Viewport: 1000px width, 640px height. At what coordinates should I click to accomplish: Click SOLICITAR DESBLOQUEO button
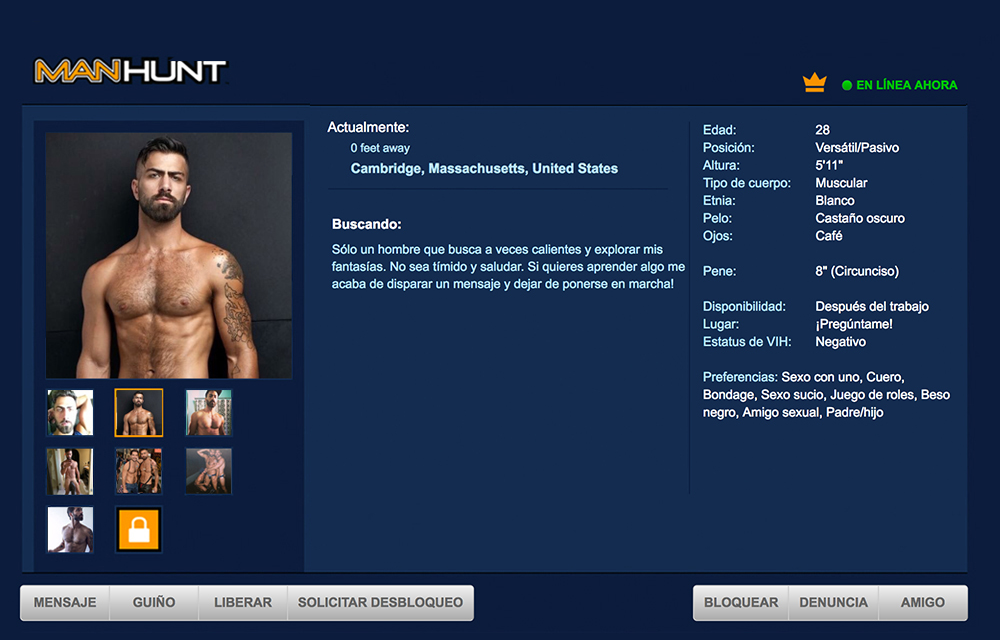point(381,602)
